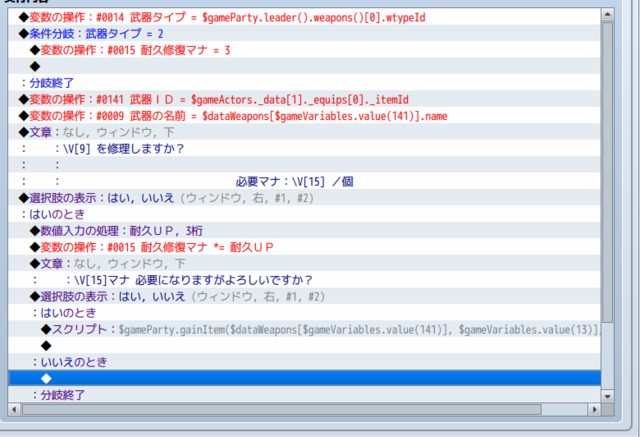
Task: Select the 耐久修復マナ *= 耐久ＵＰ line
Action: [304, 247]
